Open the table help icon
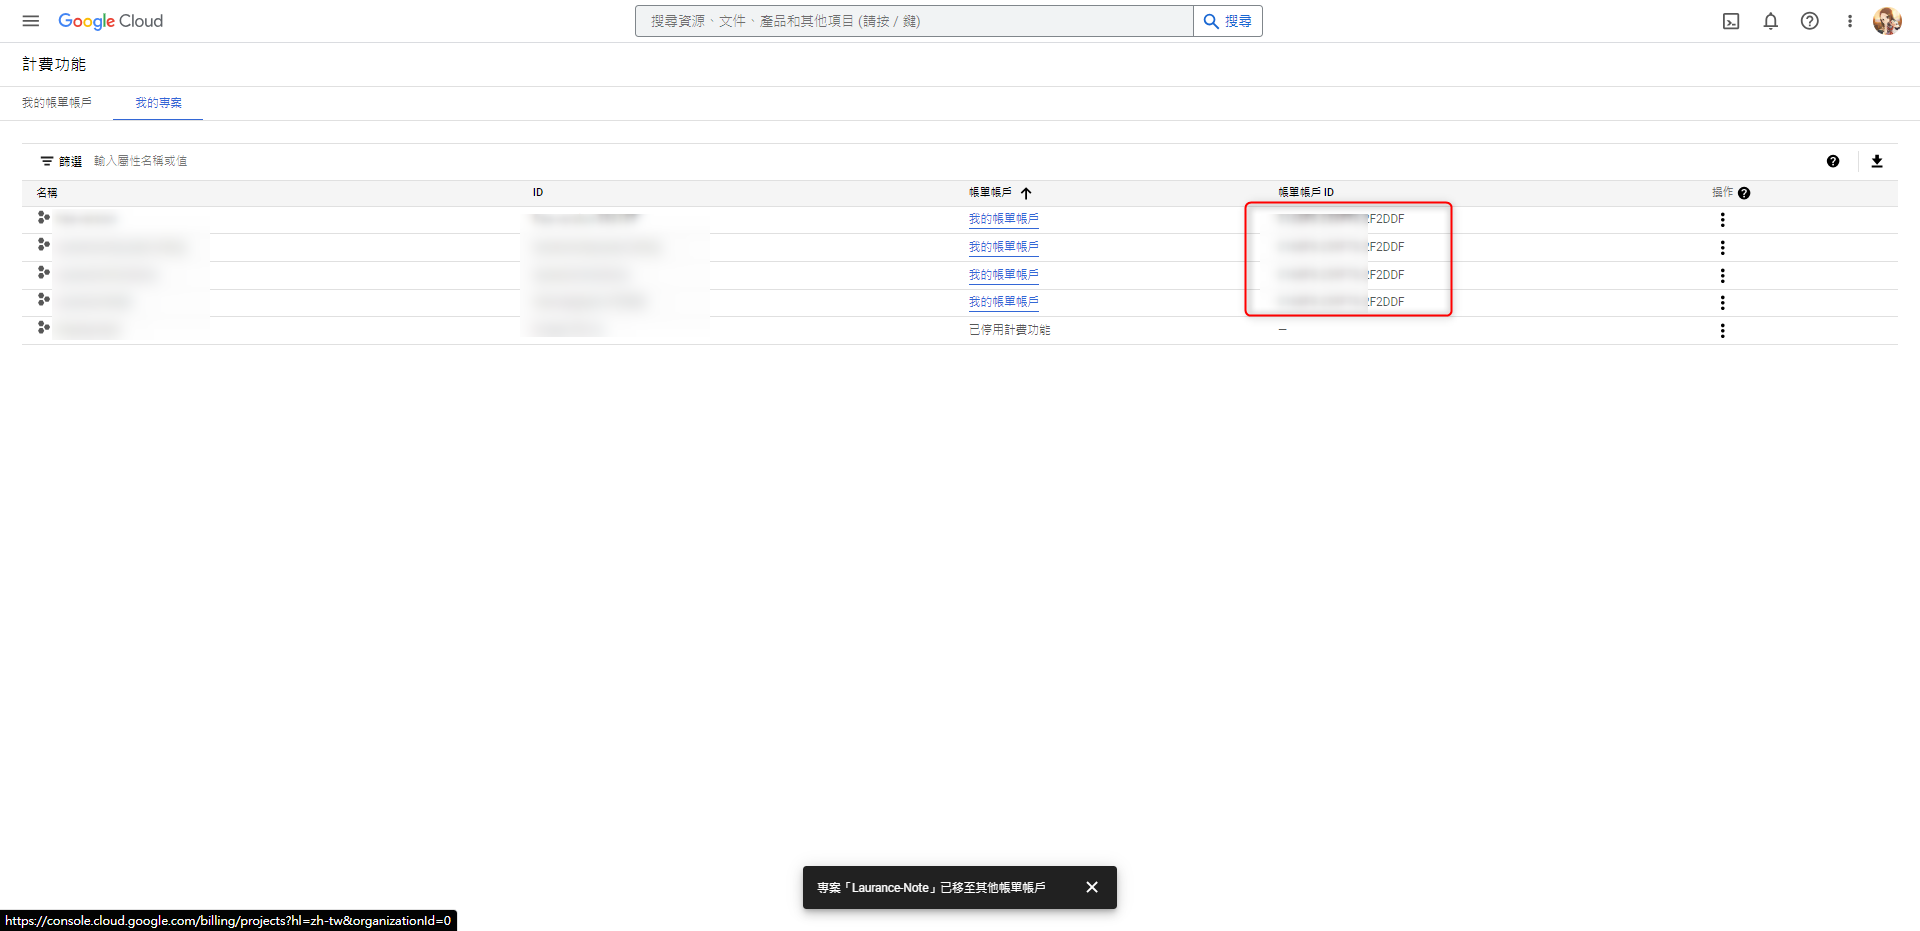Screen dimensions: 1920x931 click(1833, 161)
